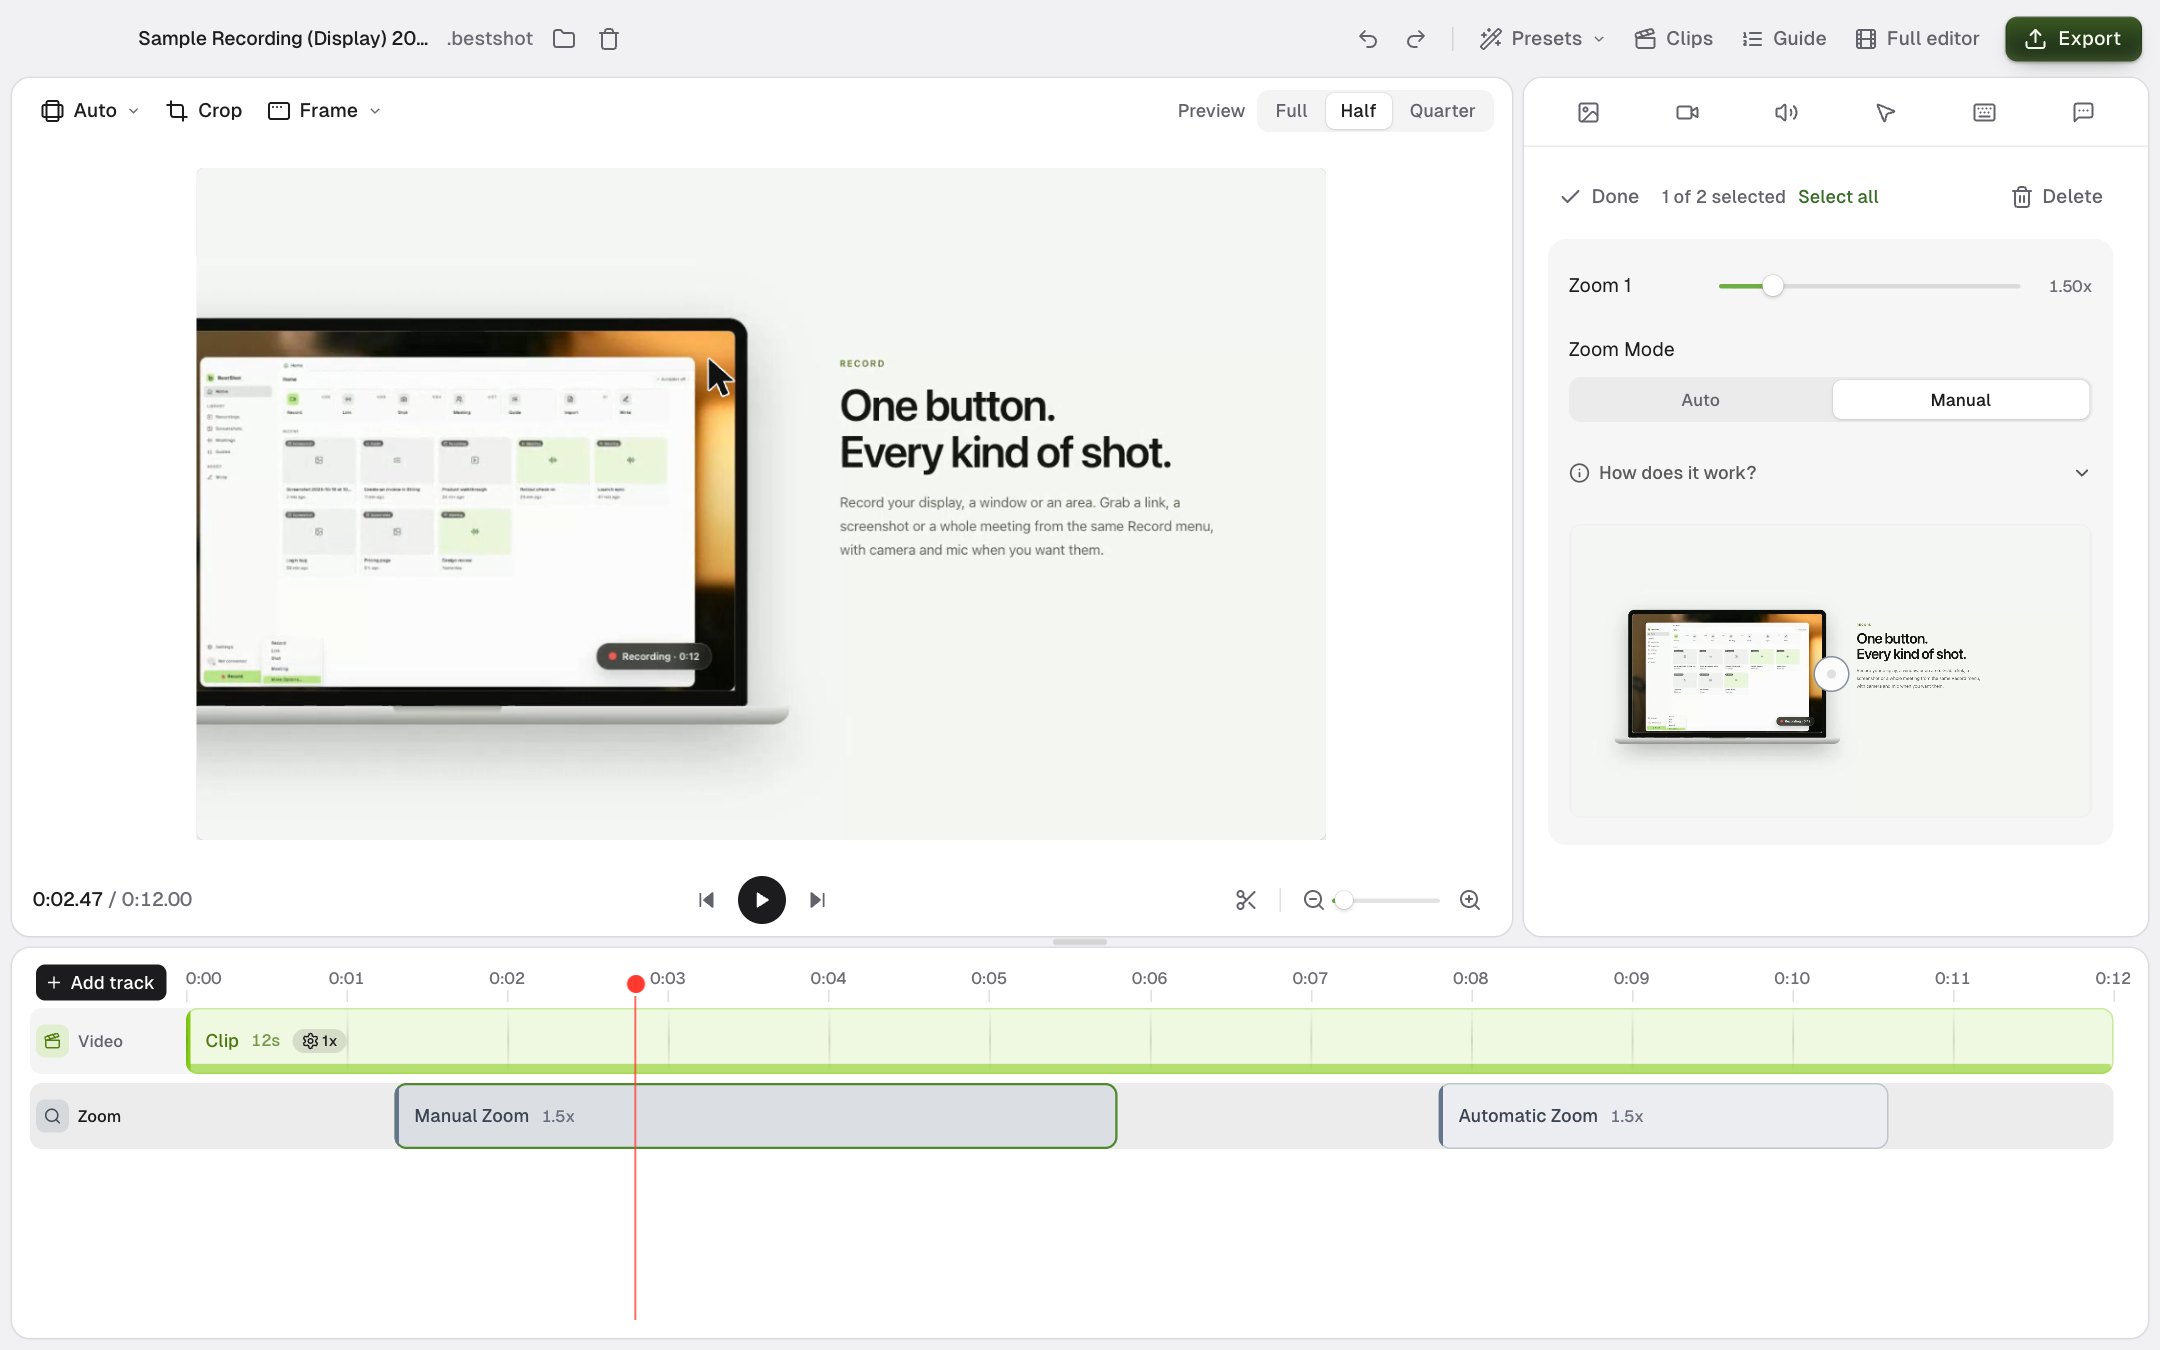Open the Presets dropdown
2160x1350 pixels.
pyautogui.click(x=1542, y=39)
